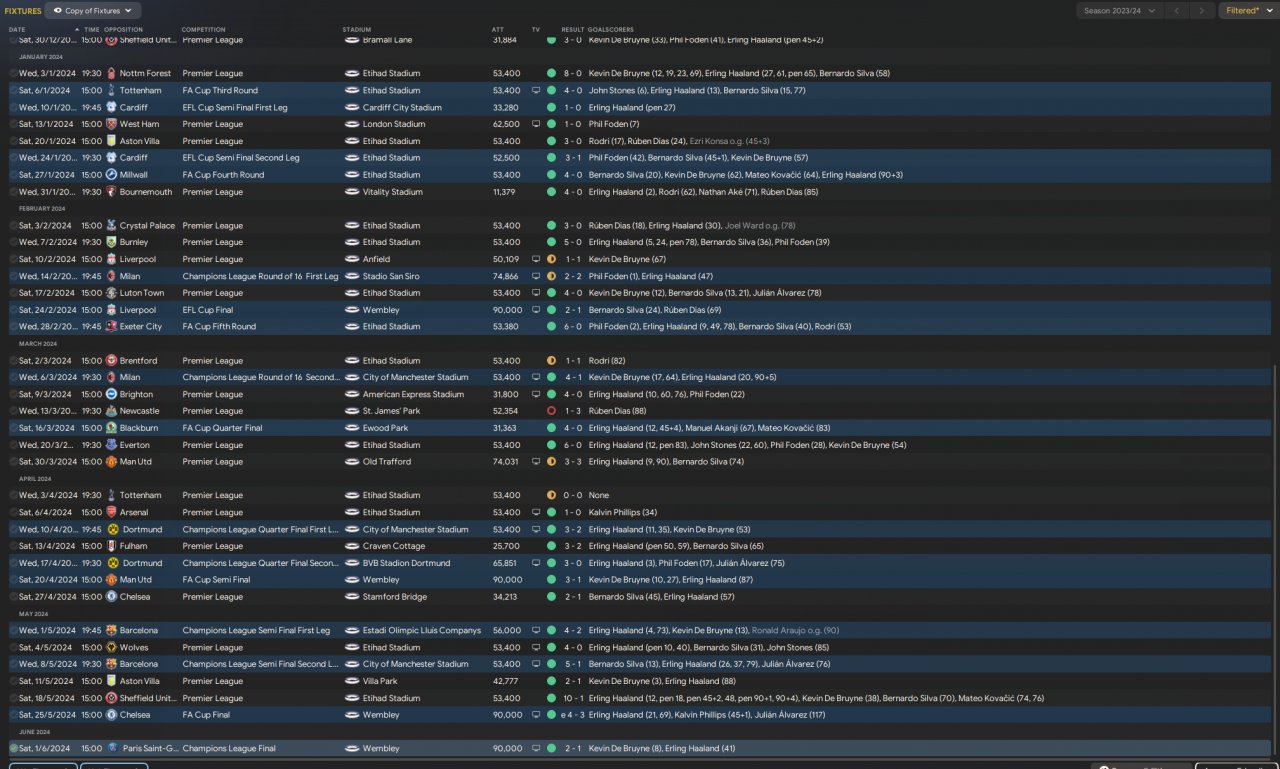Click the Paris Saint-Germain club crest

(x=111, y=748)
